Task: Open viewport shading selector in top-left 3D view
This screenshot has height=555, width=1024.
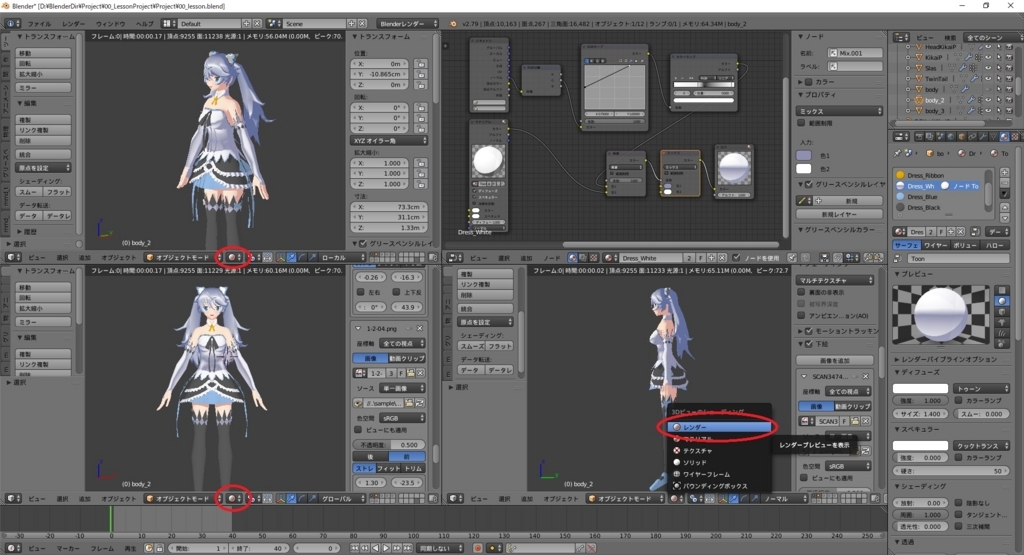Action: [x=234, y=257]
